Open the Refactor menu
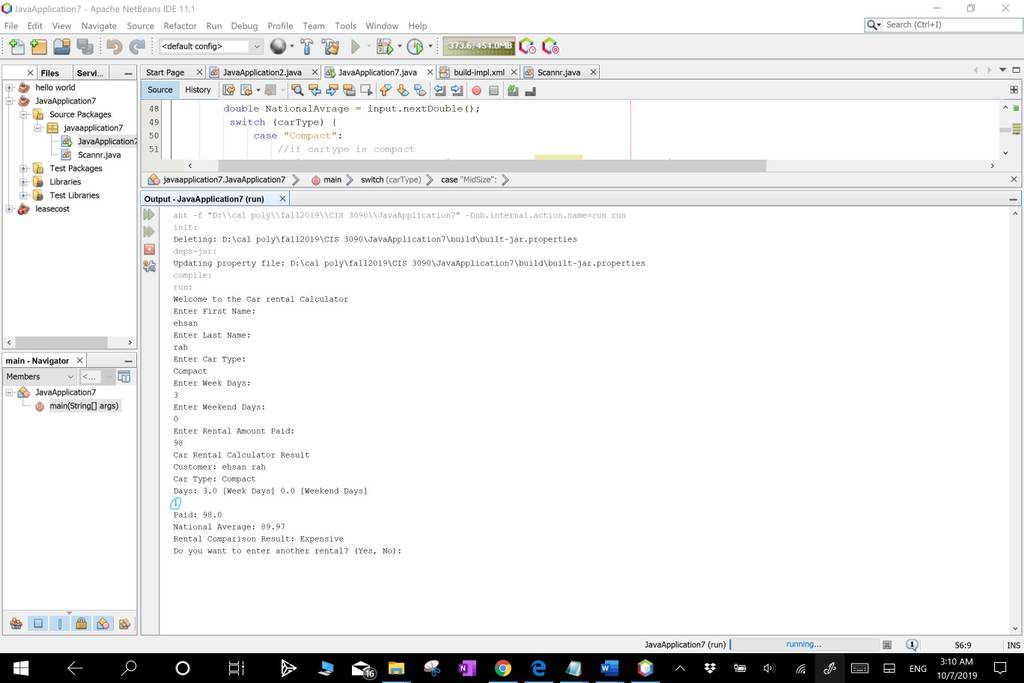This screenshot has width=1024, height=683. click(180, 26)
